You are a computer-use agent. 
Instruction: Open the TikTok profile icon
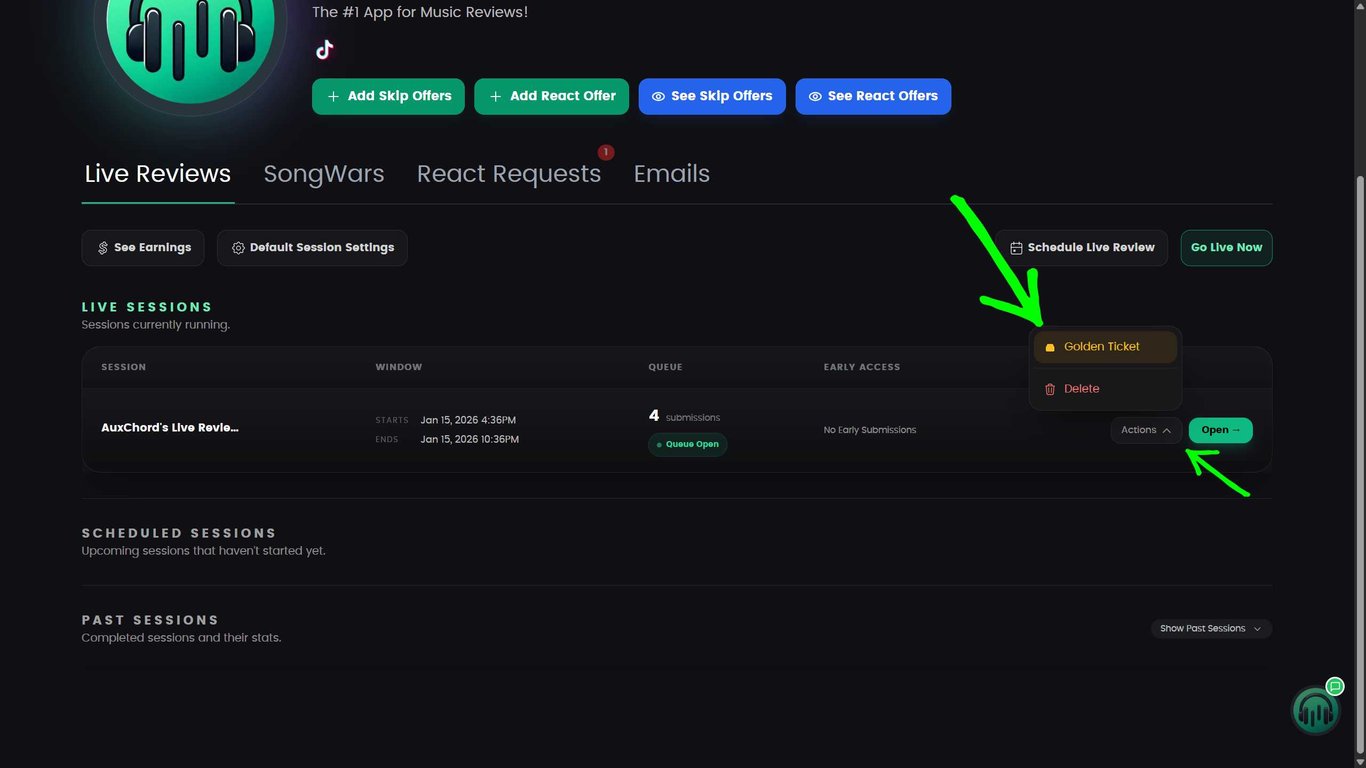click(324, 50)
